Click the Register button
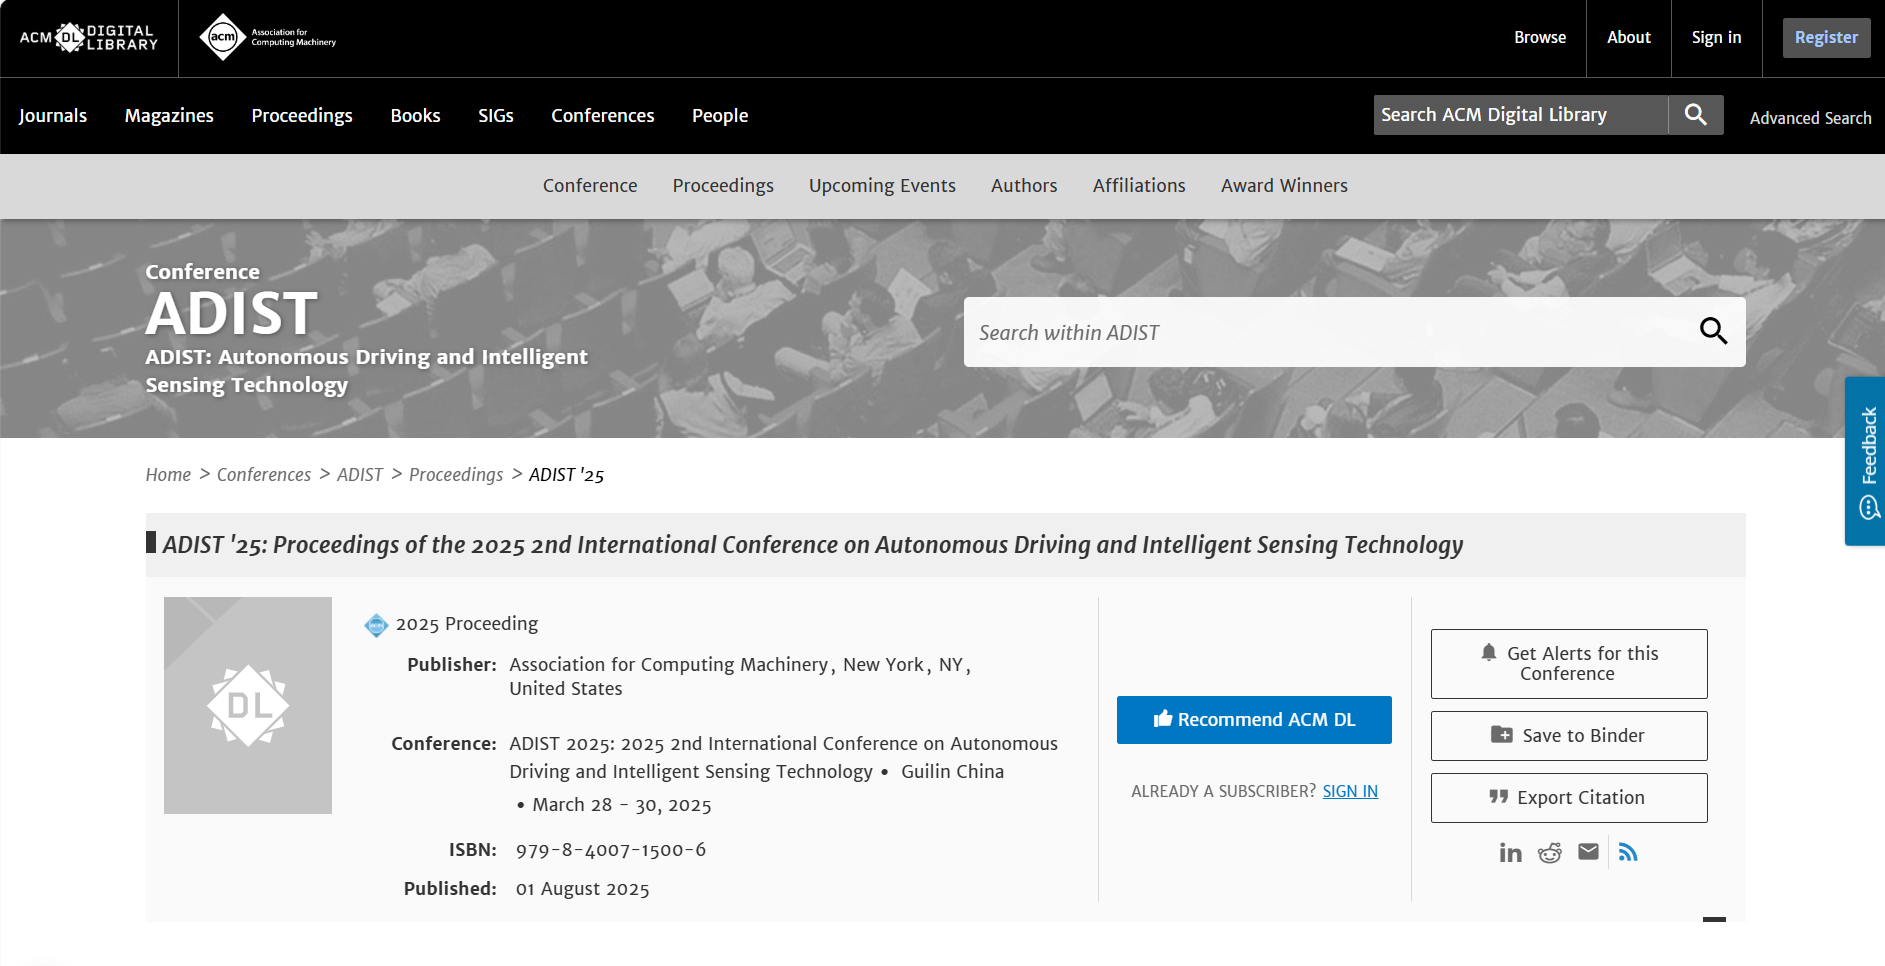Viewport: 1885px width, 966px height. (x=1826, y=38)
